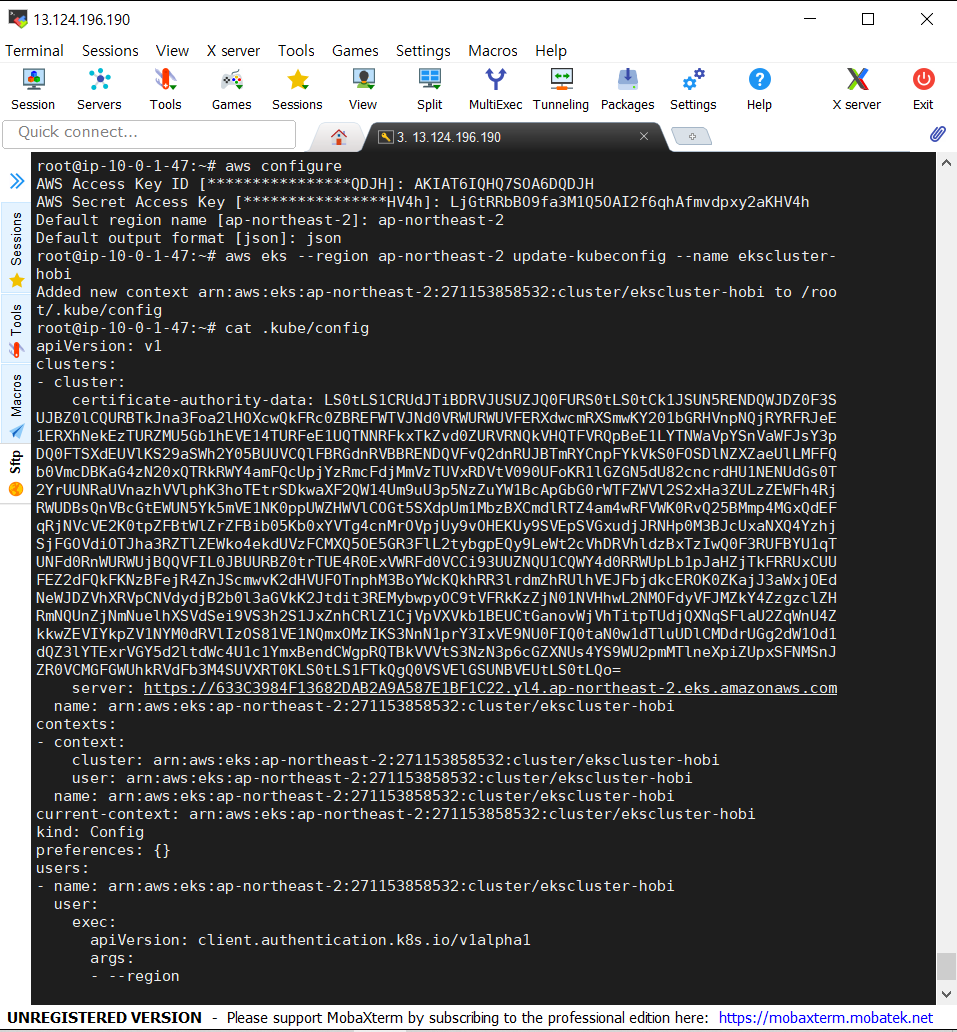Viewport: 957px width, 1032px height.
Task: Open the View menu
Action: point(172,51)
